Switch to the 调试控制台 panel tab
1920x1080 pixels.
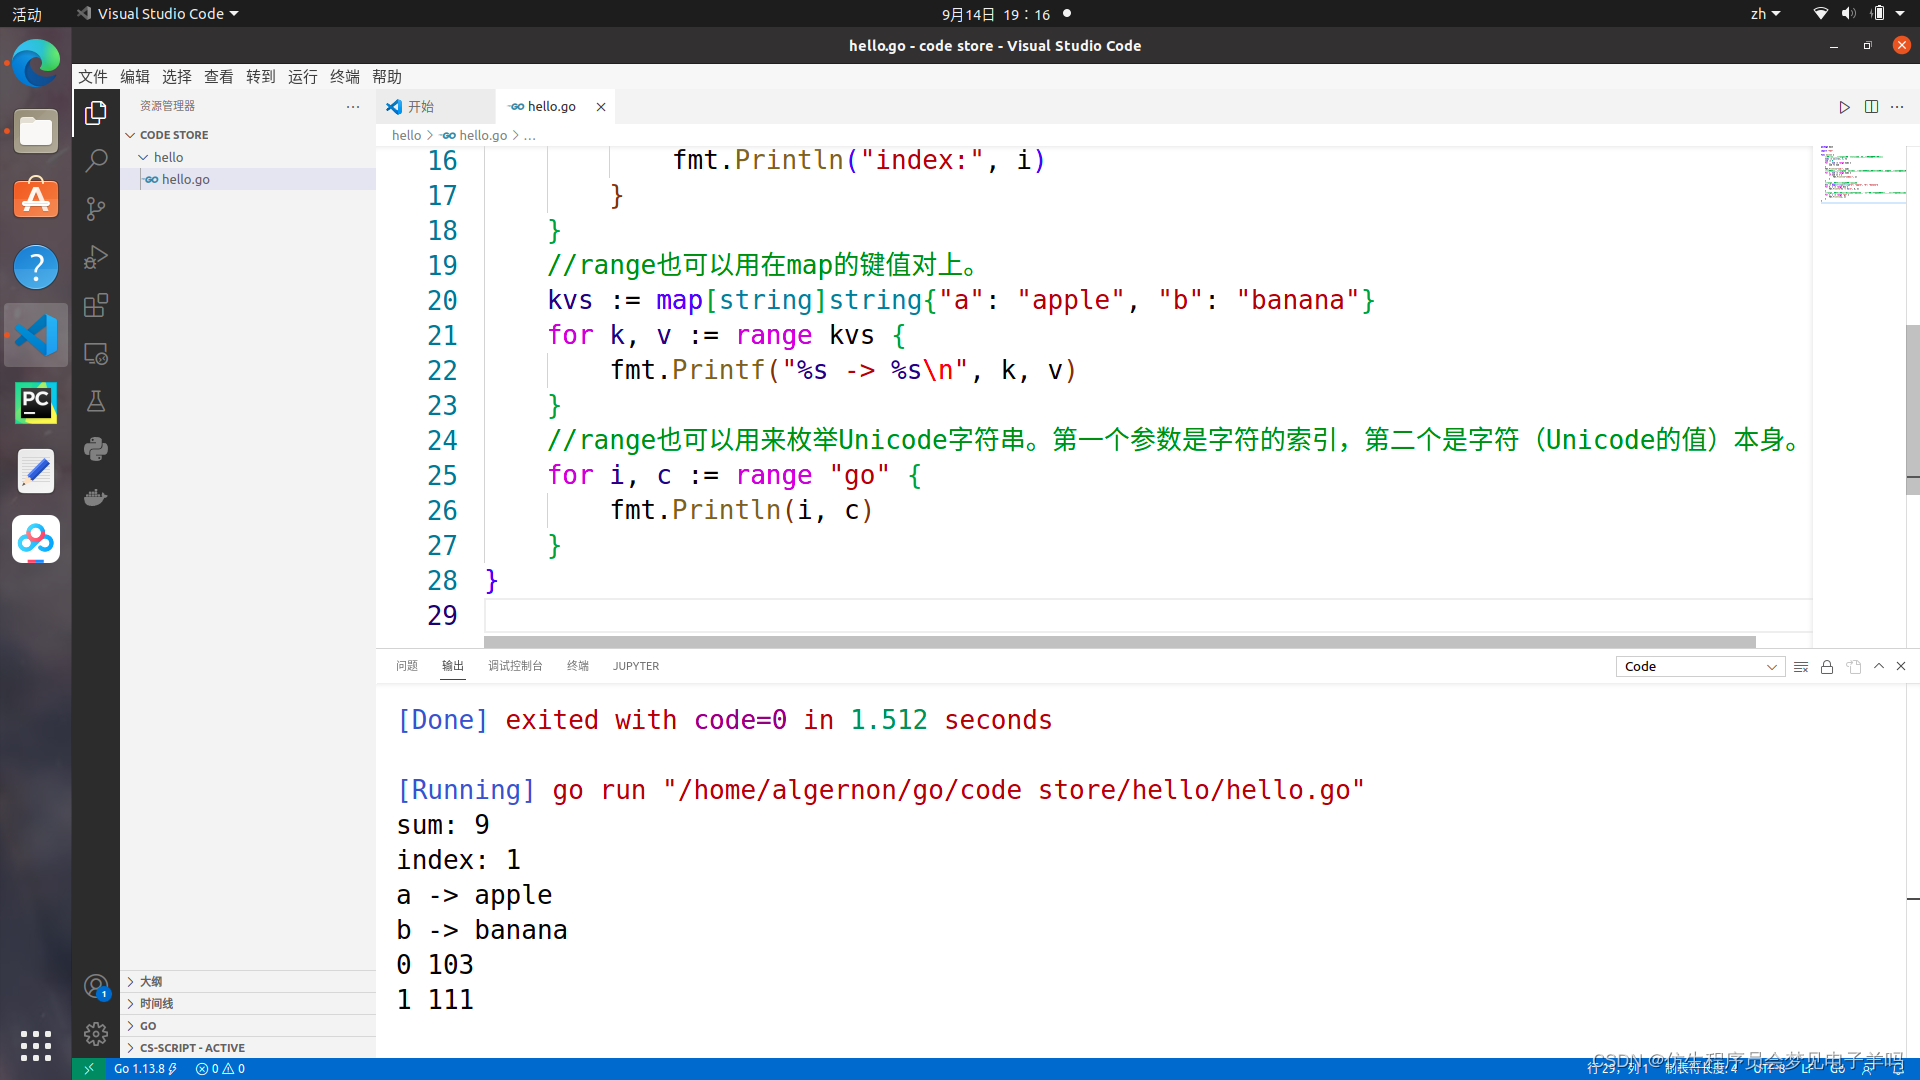[515, 666]
